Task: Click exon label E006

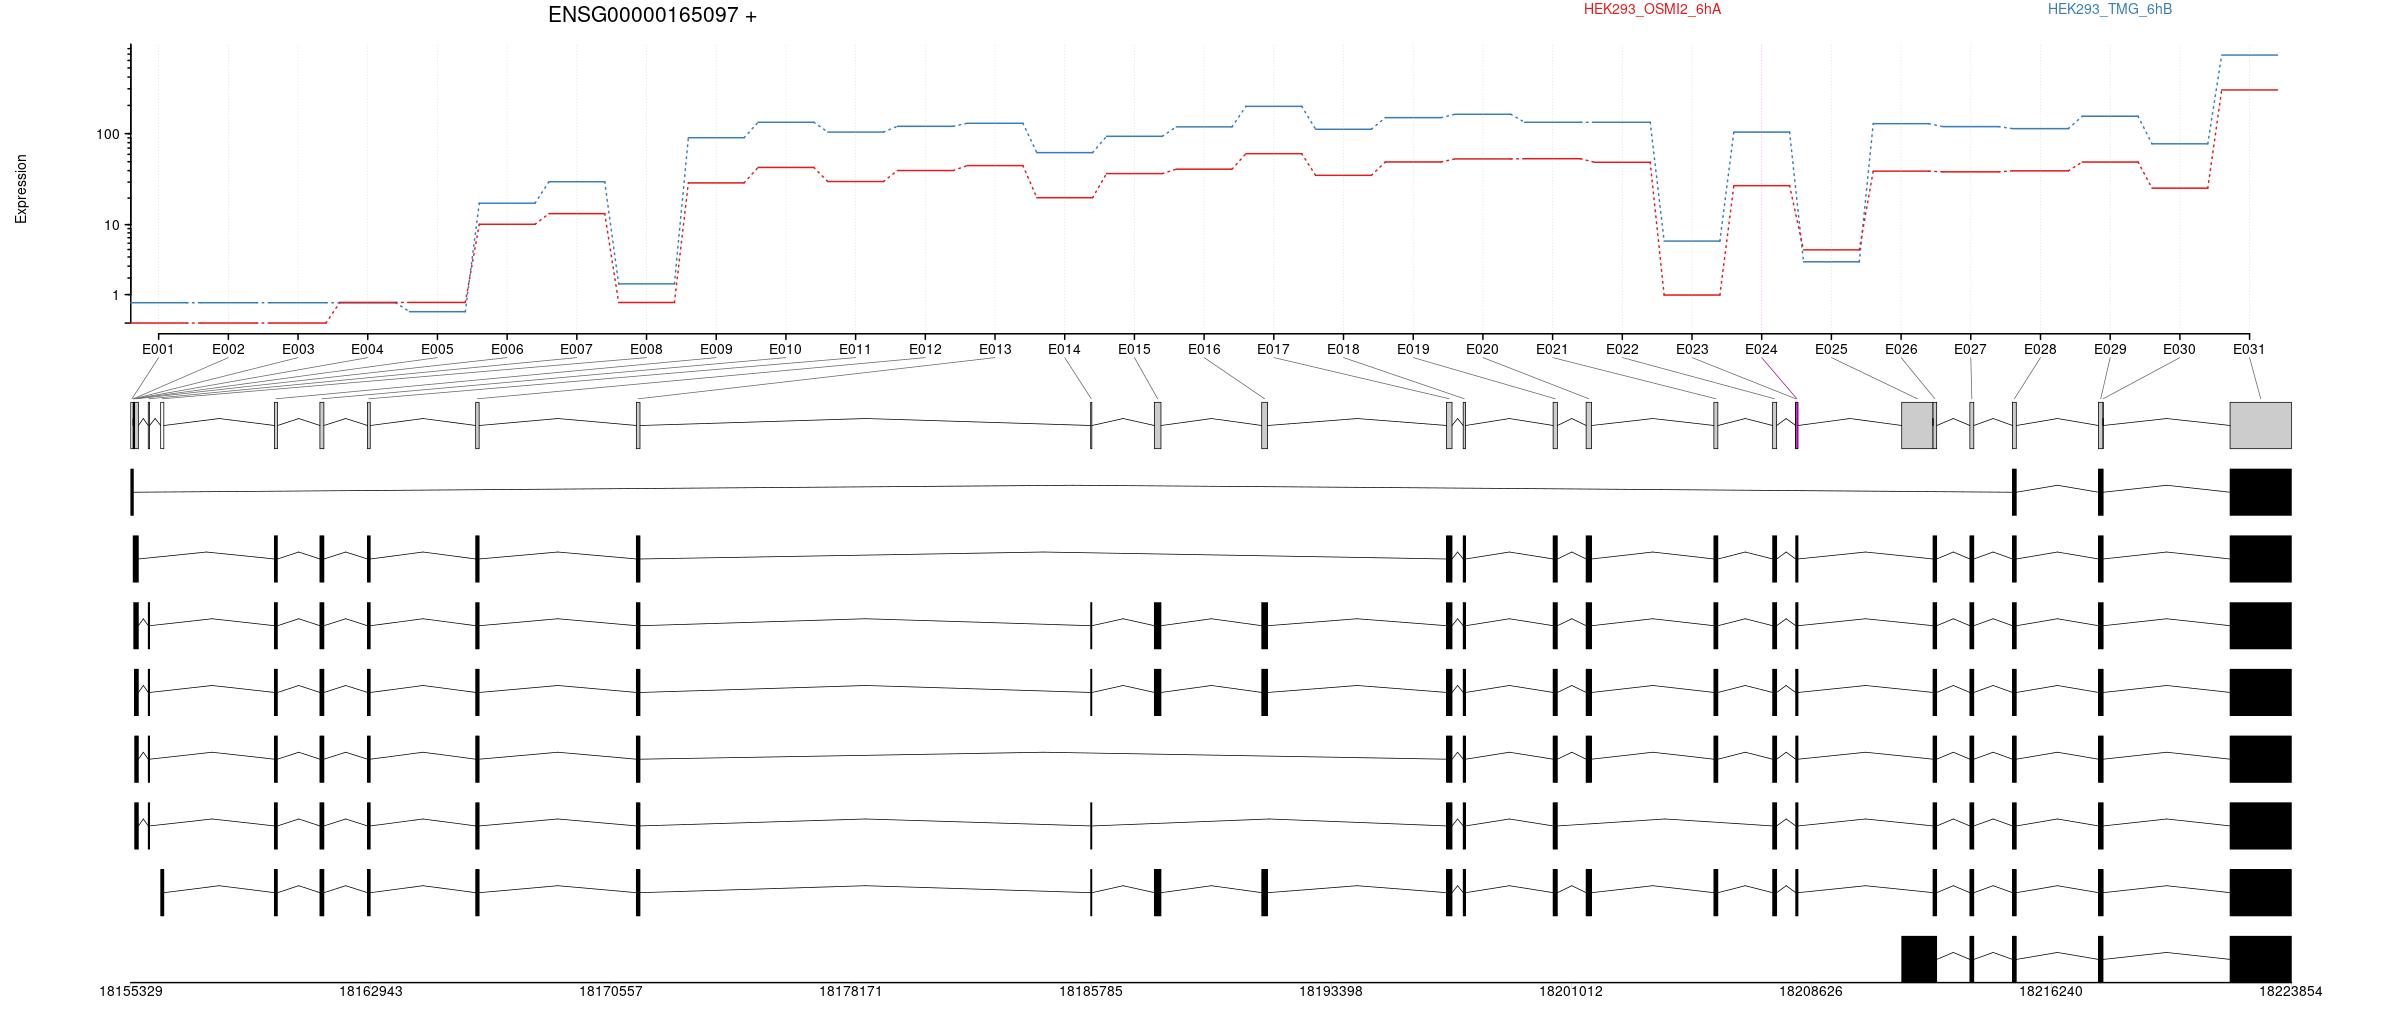Action: point(507,349)
